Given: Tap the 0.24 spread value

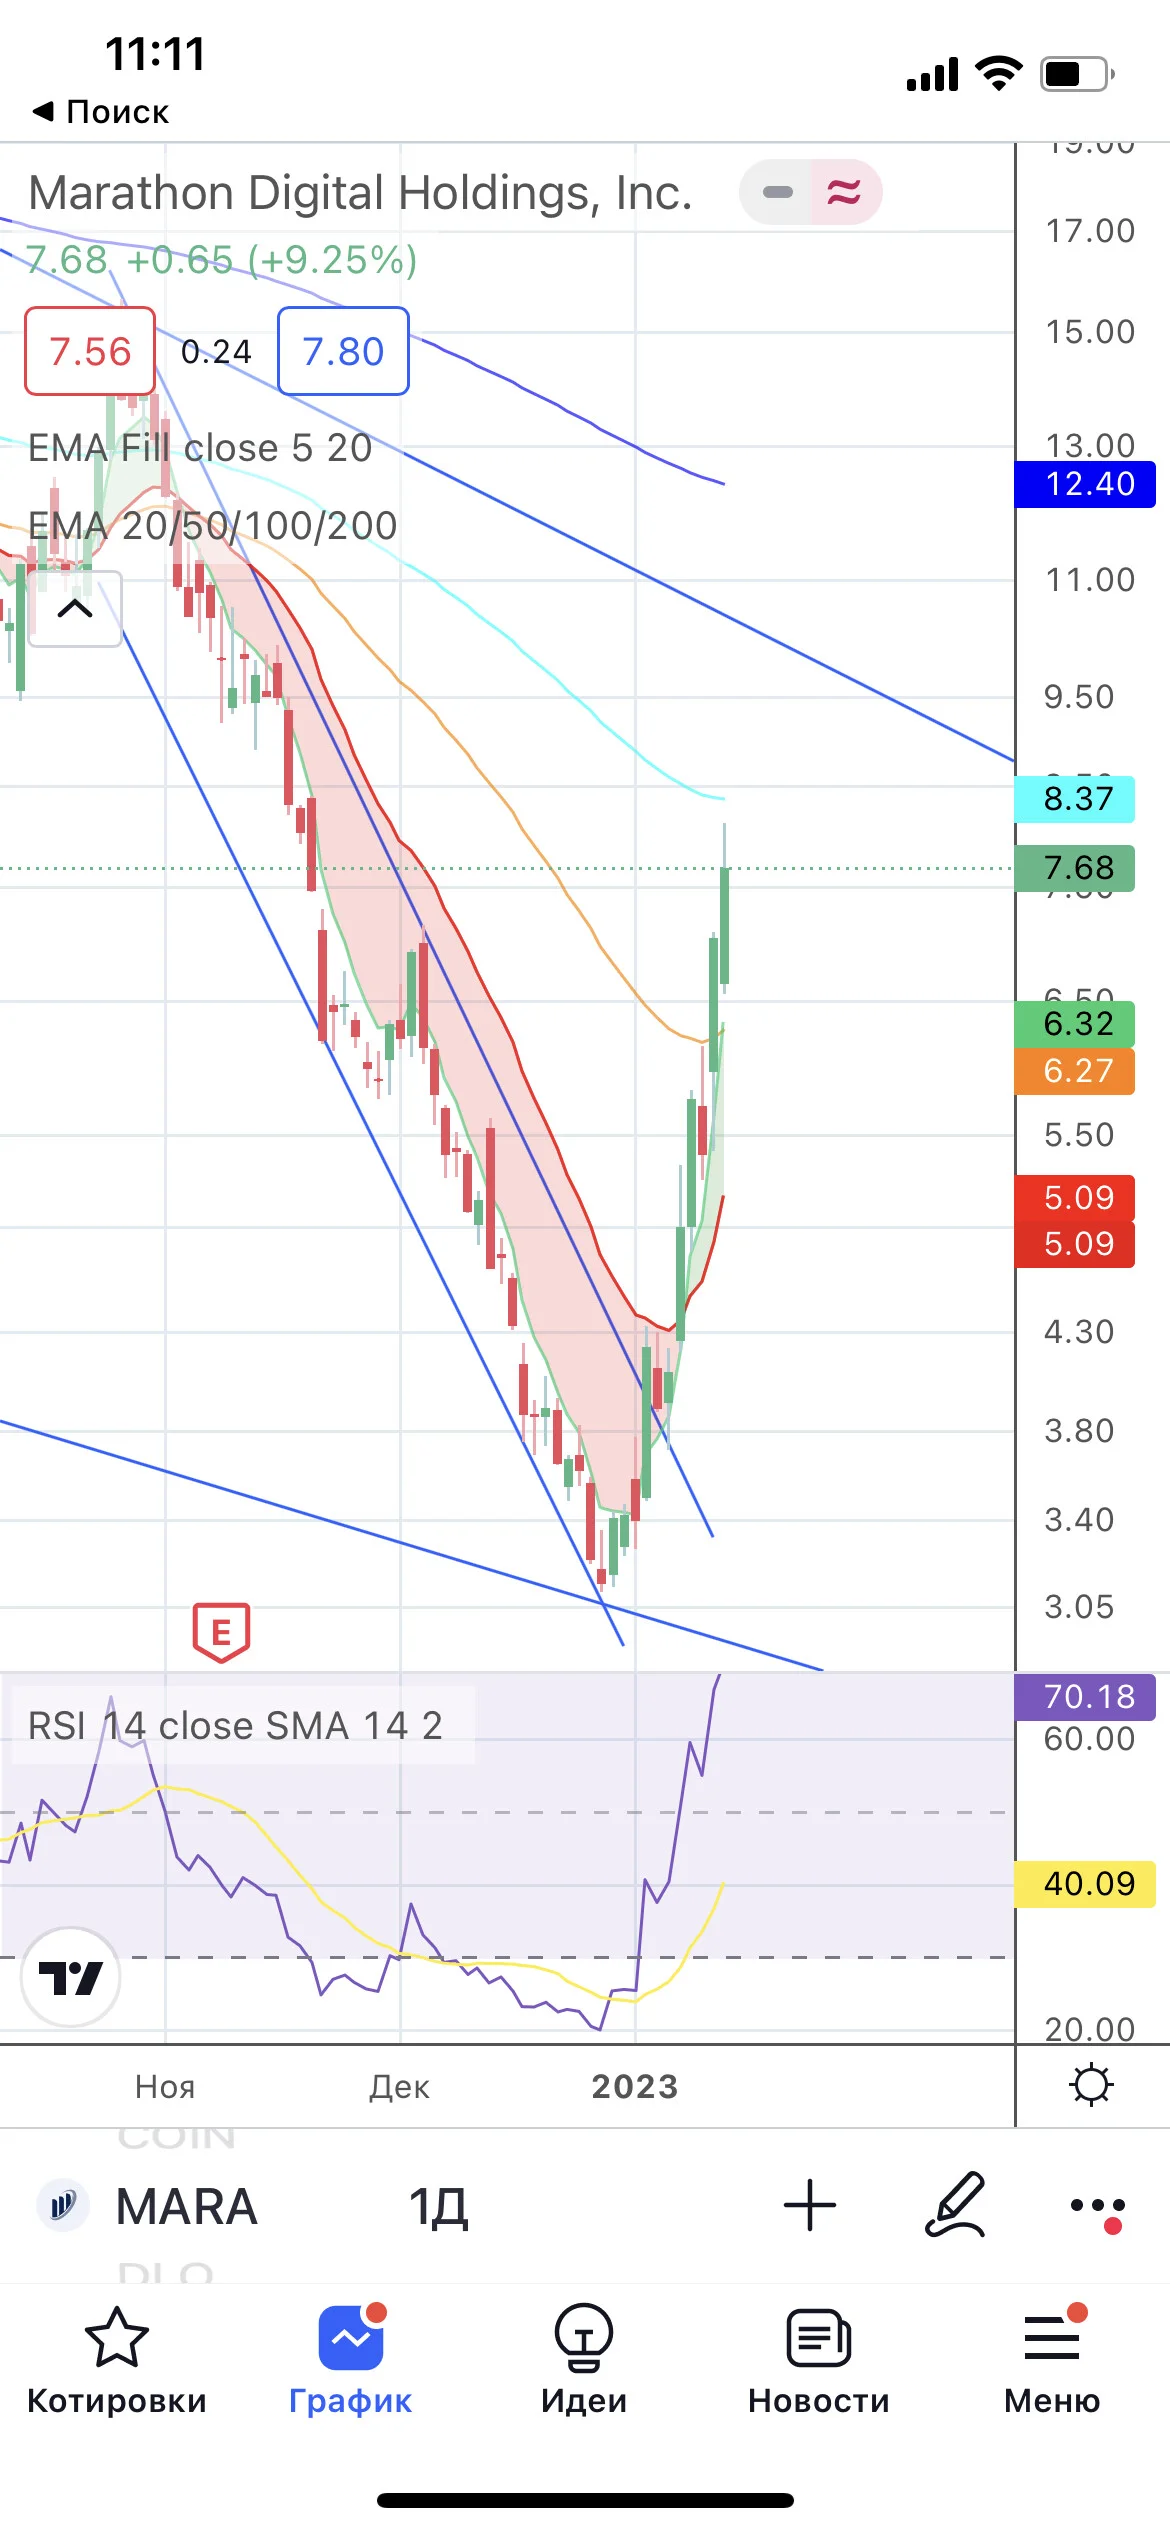Looking at the screenshot, I should pyautogui.click(x=216, y=352).
